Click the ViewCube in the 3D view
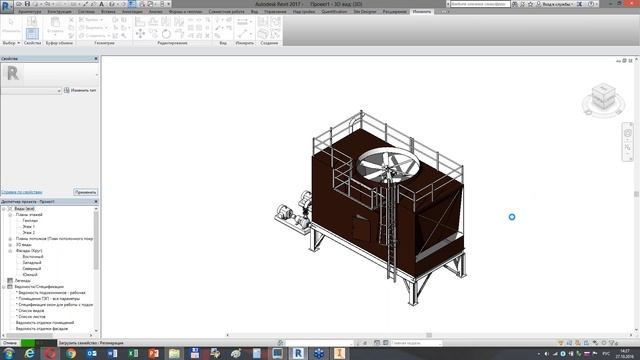Image resolution: width=640 pixels, height=360 pixels. [x=603, y=97]
